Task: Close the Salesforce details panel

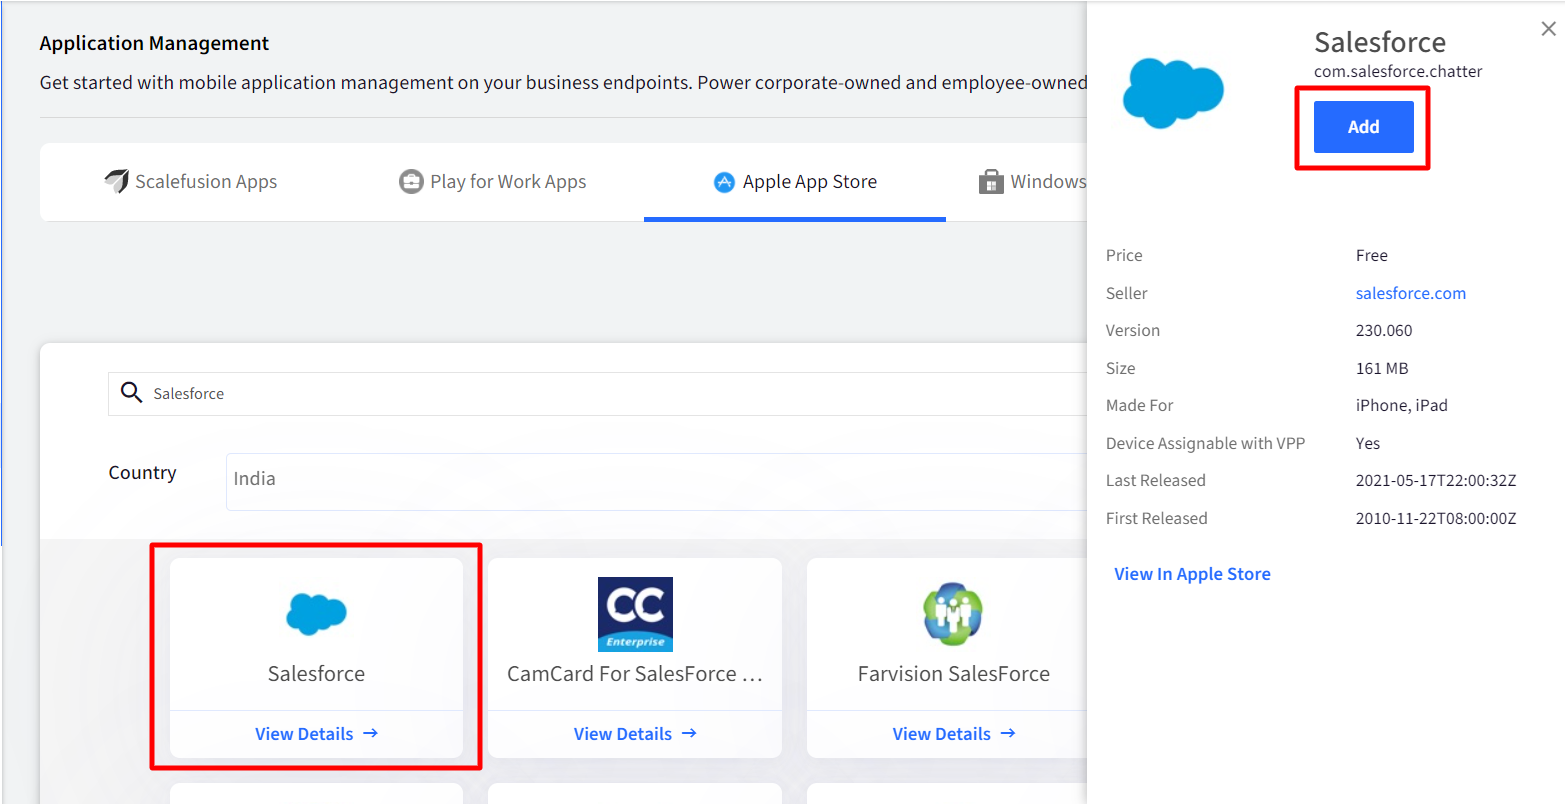Action: pos(1548,30)
